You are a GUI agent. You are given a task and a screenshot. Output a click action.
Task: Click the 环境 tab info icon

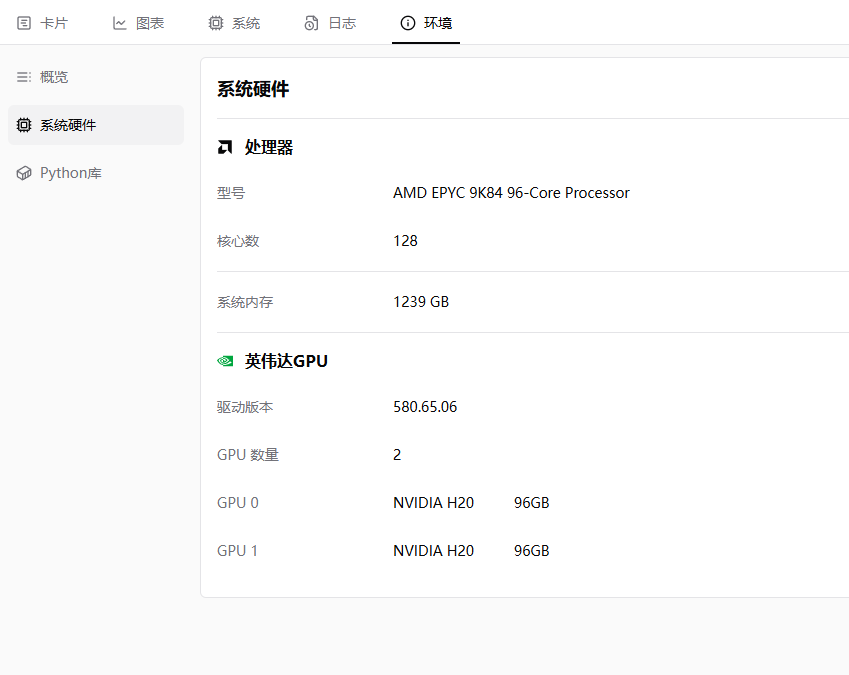(407, 23)
